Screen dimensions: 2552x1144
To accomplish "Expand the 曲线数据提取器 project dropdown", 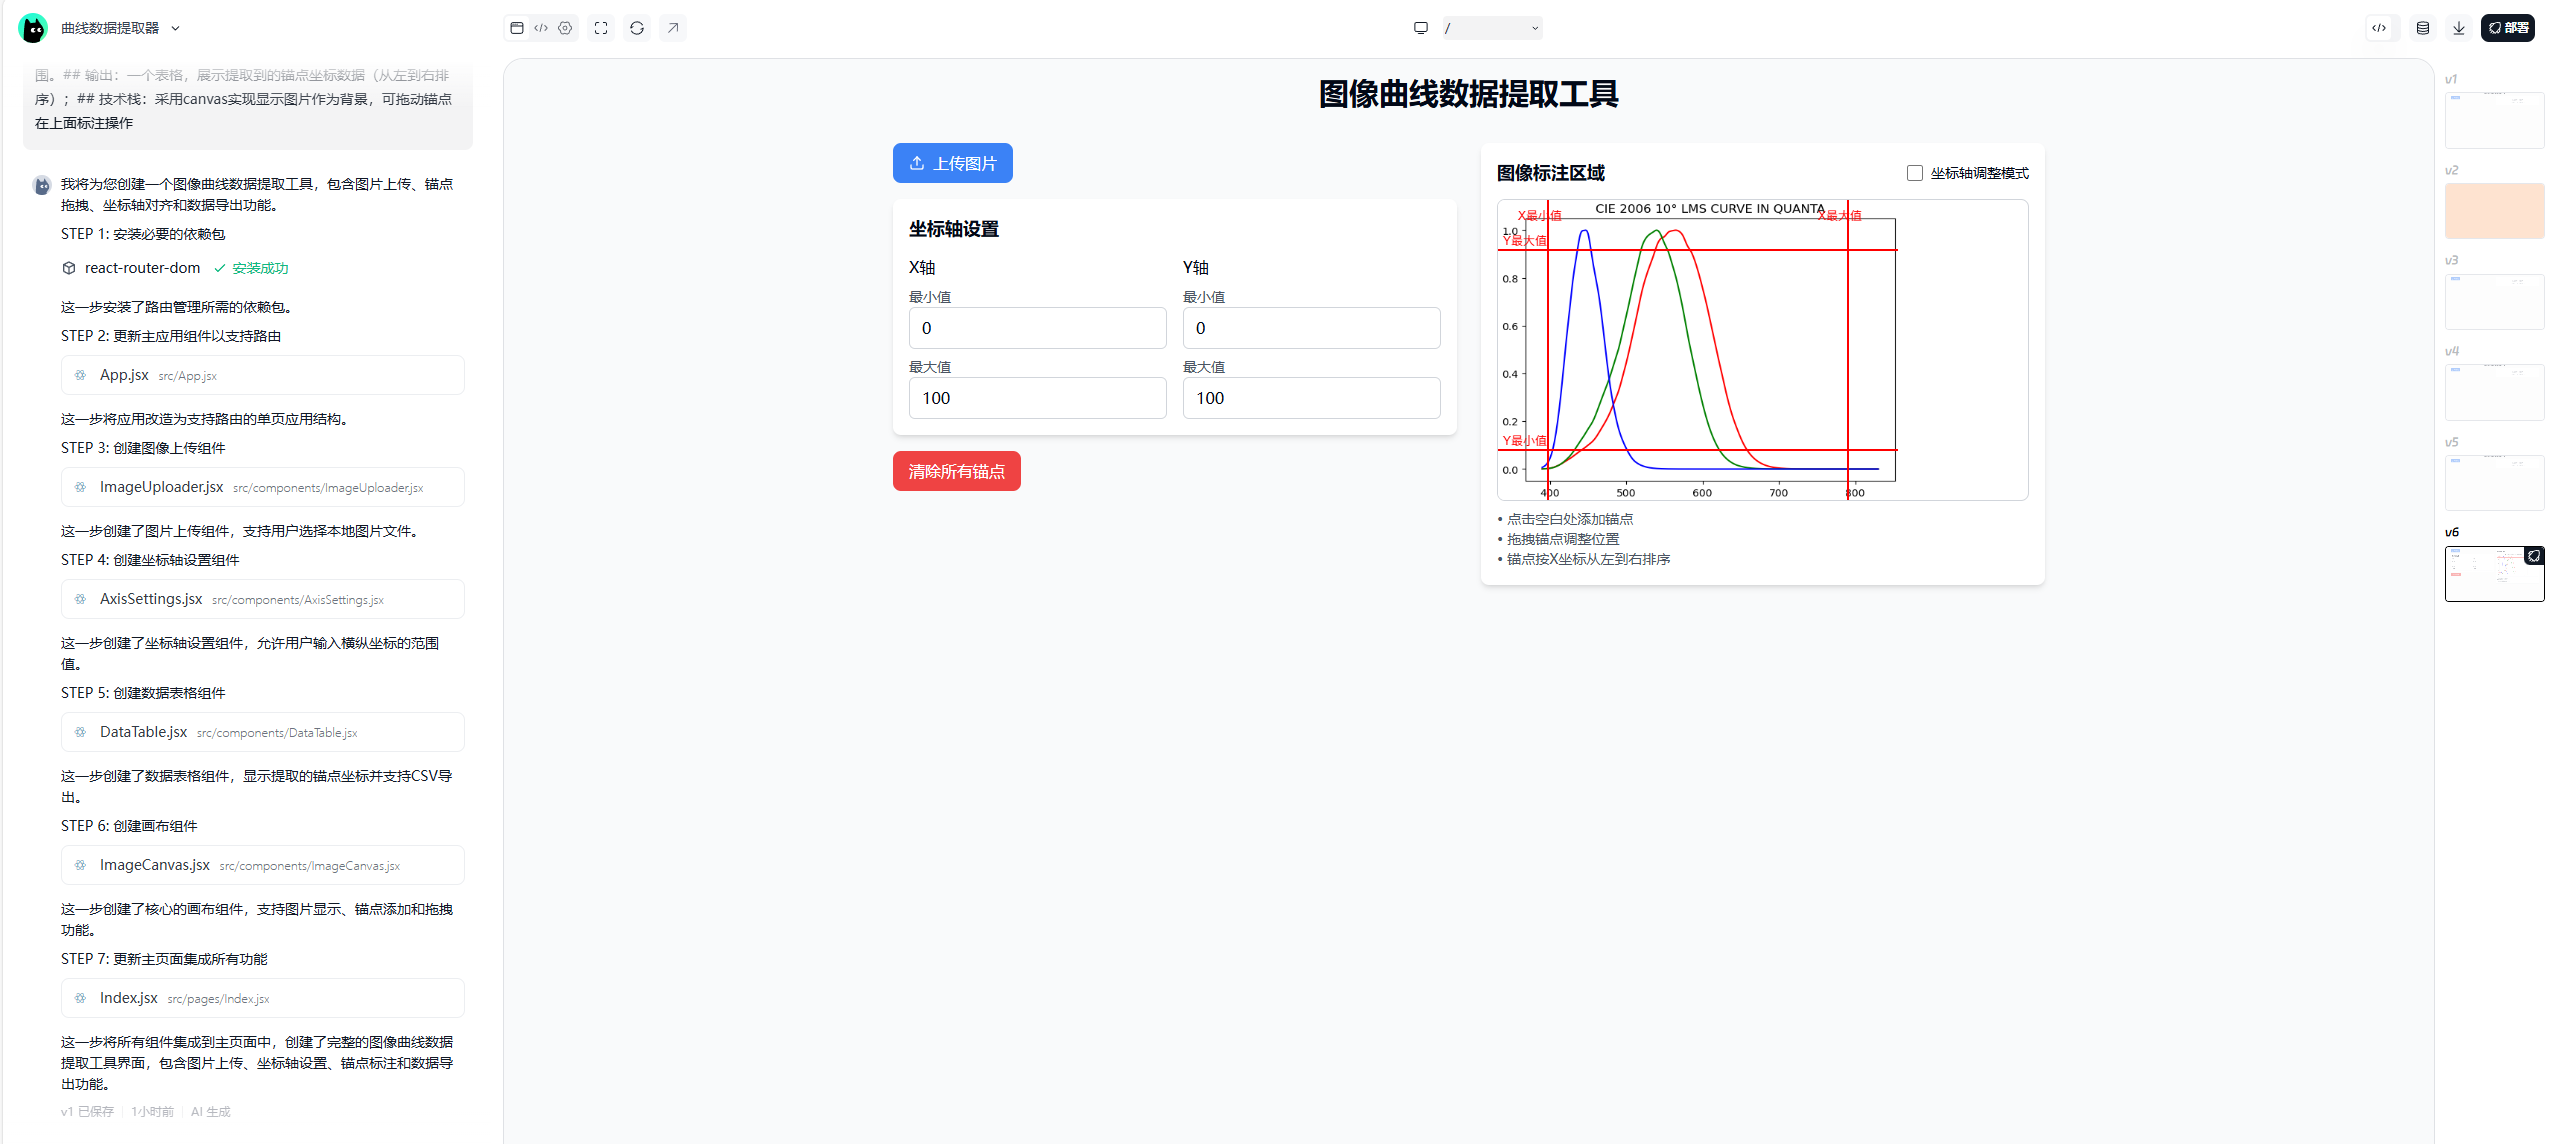I will click(x=175, y=28).
